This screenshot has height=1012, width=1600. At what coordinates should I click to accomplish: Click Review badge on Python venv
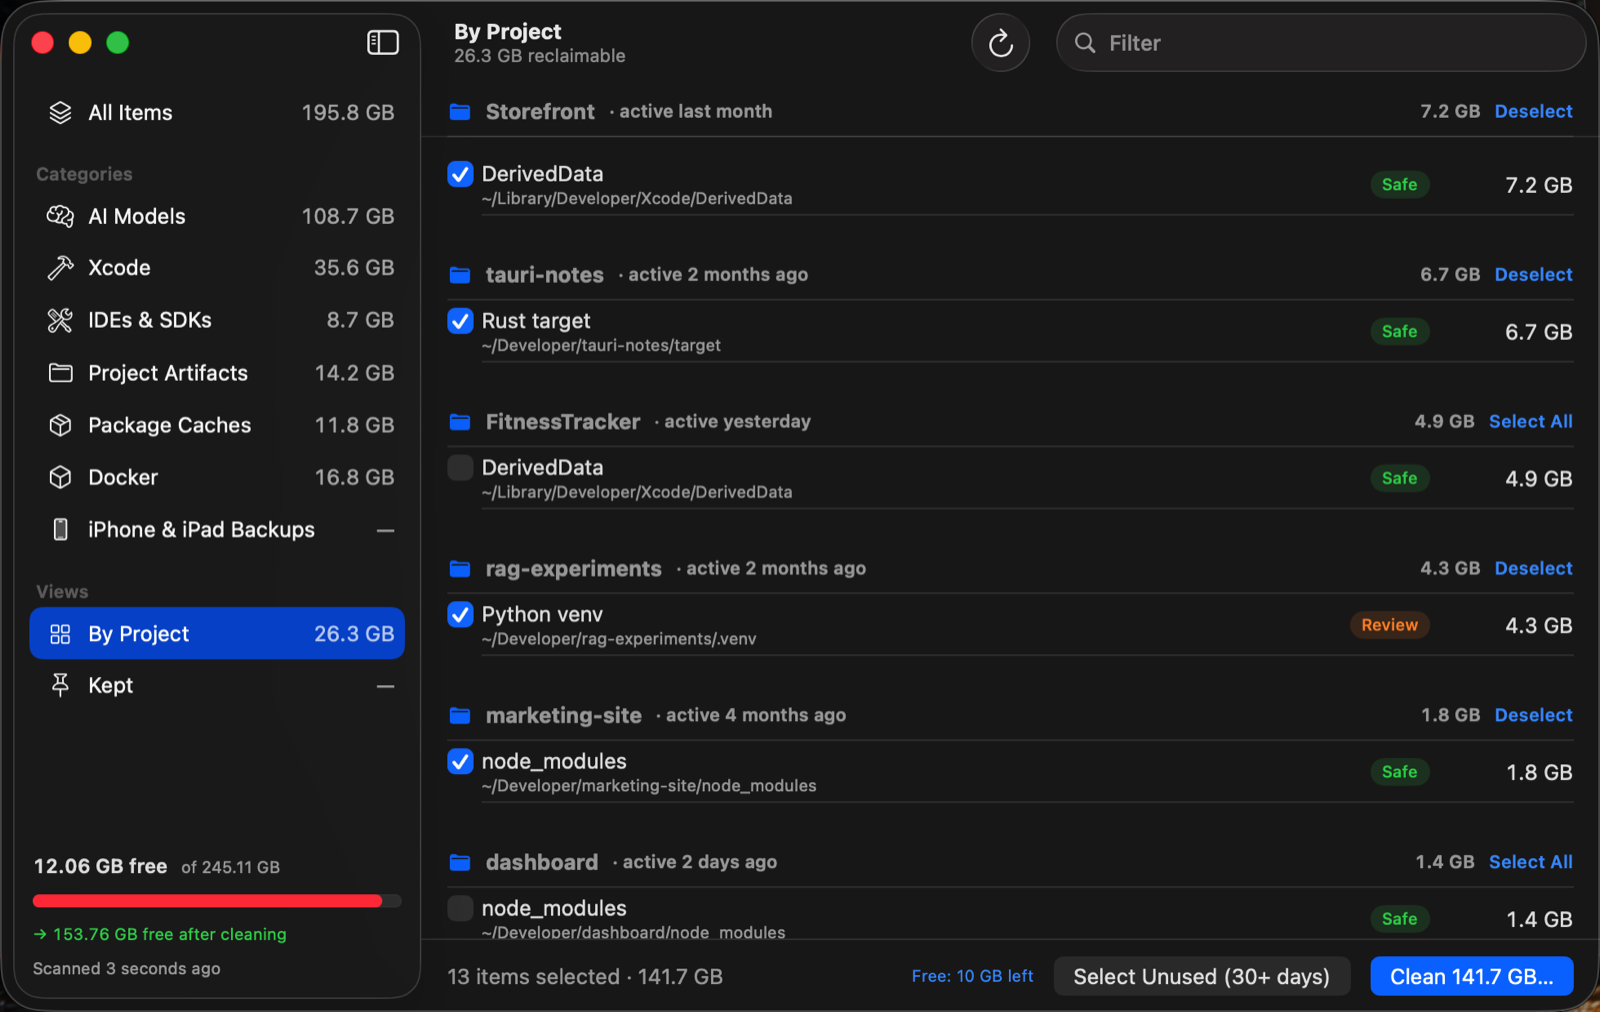pyautogui.click(x=1389, y=625)
